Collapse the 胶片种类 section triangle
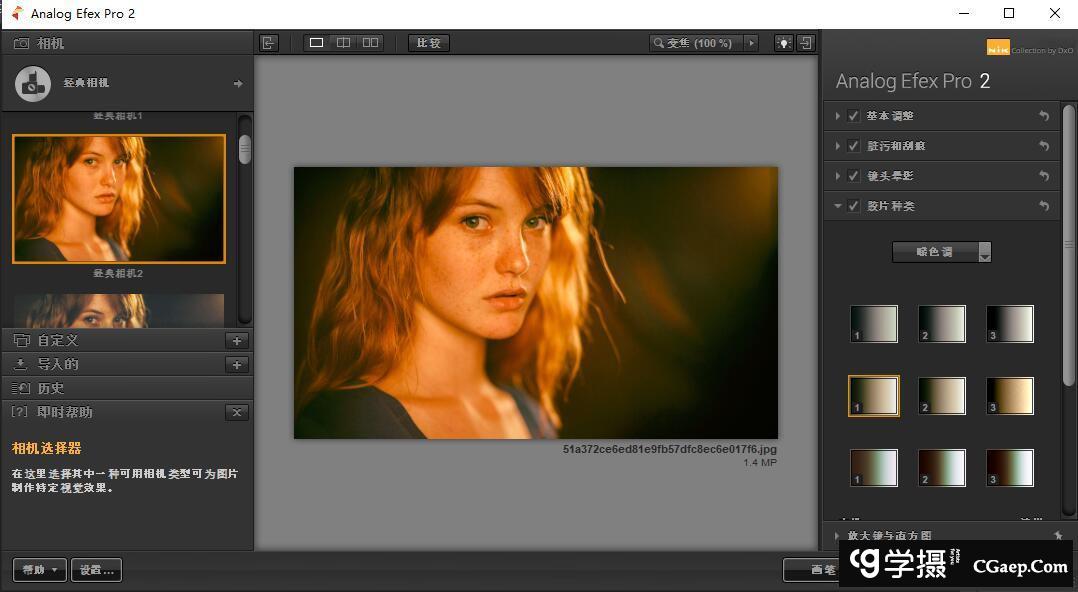 (837, 206)
